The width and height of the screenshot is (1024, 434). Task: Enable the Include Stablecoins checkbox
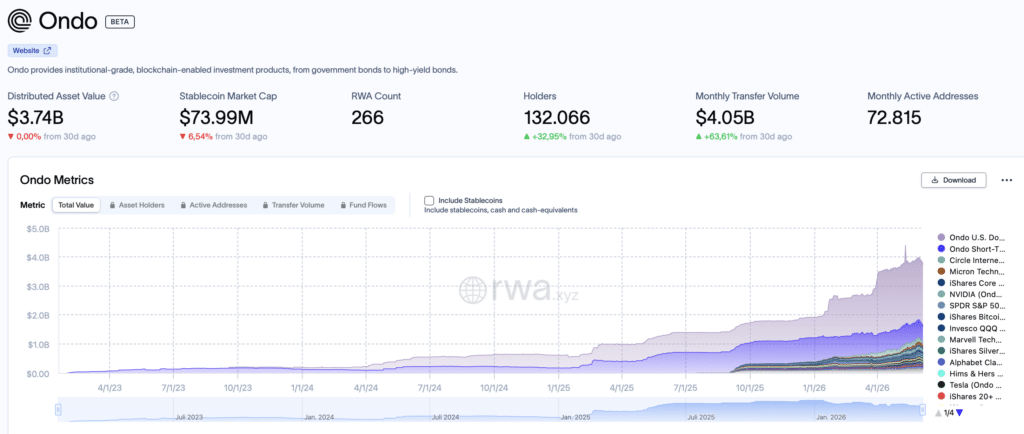point(429,200)
